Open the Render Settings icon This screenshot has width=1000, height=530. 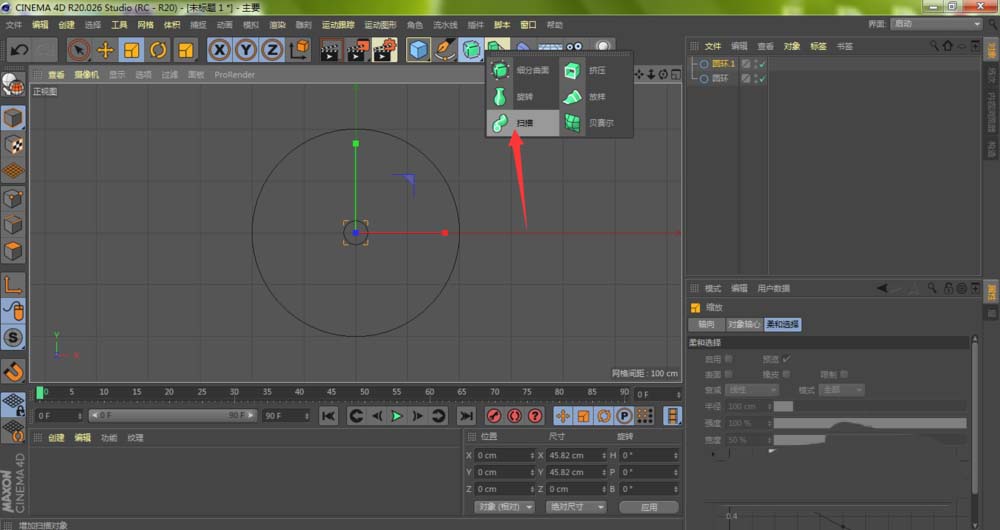384,50
